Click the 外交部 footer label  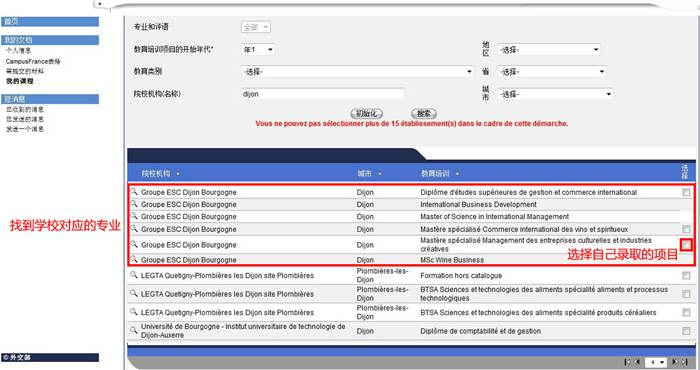(x=16, y=358)
